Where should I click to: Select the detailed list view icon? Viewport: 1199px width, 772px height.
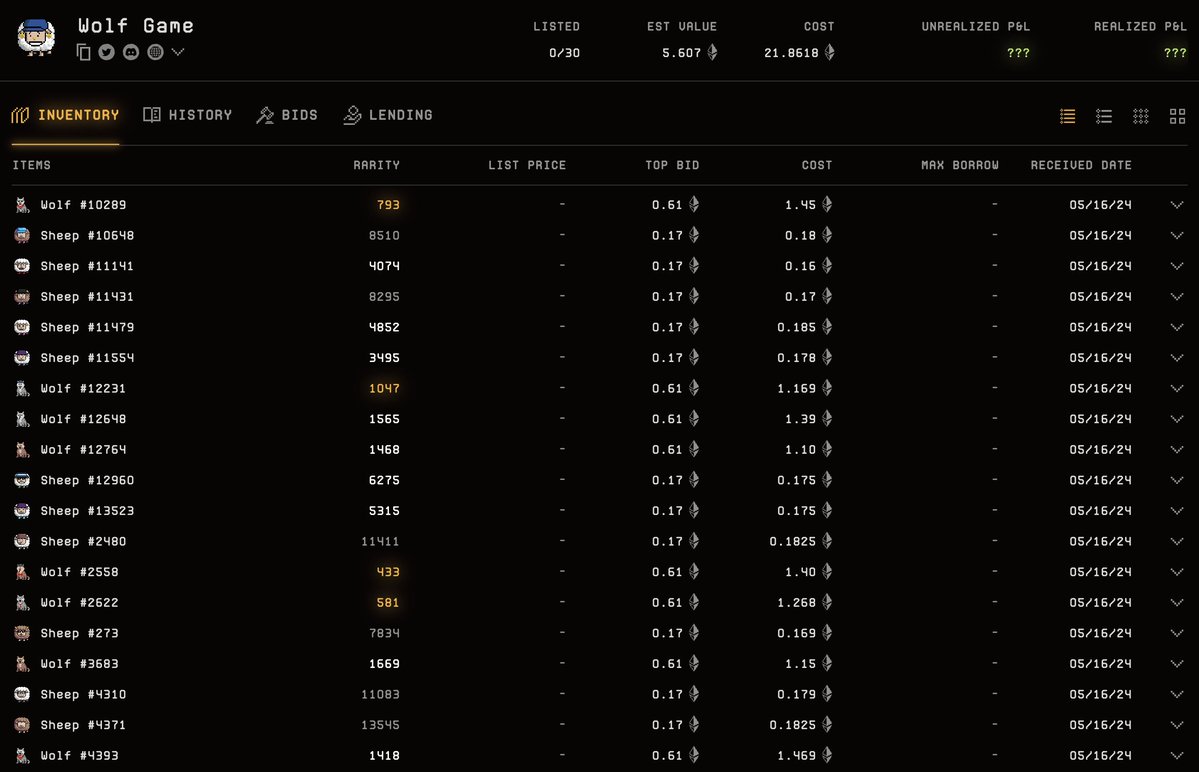click(x=1067, y=116)
